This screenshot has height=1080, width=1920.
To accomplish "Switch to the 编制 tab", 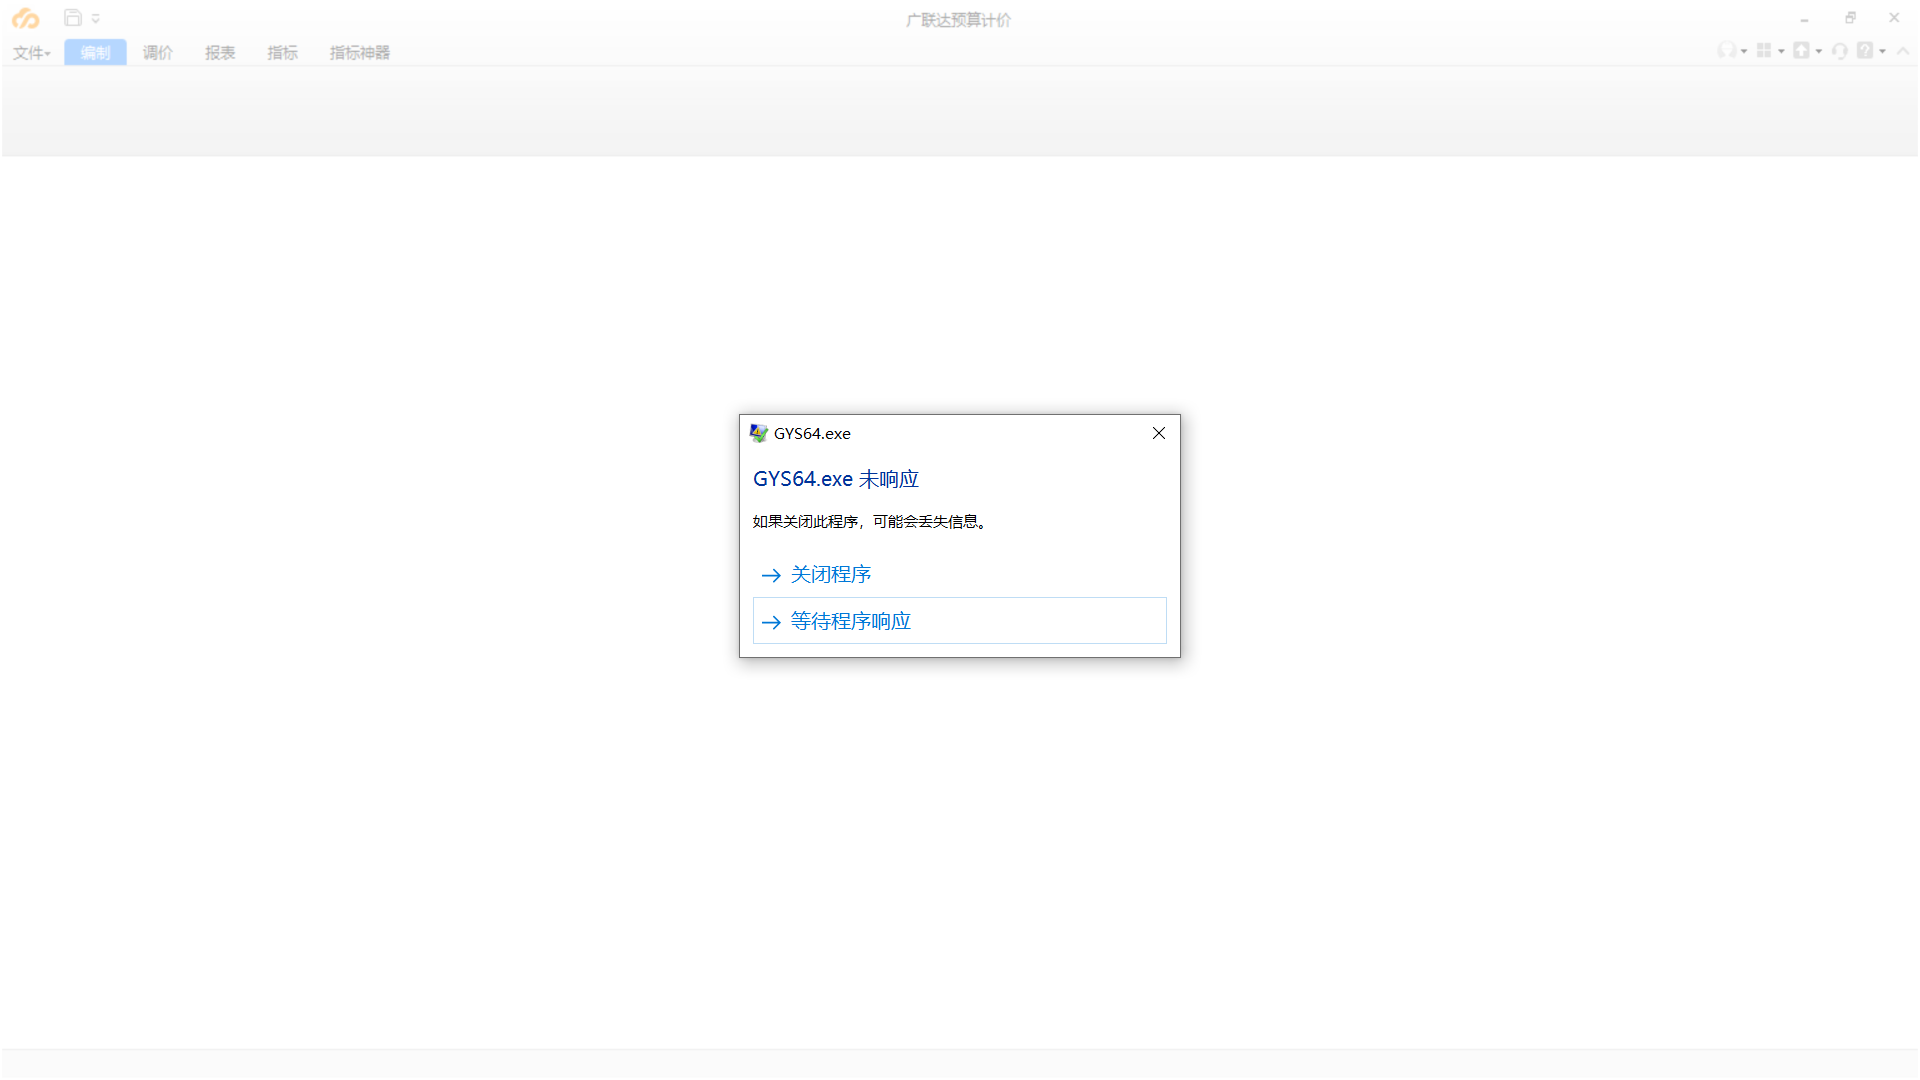I will click(95, 52).
